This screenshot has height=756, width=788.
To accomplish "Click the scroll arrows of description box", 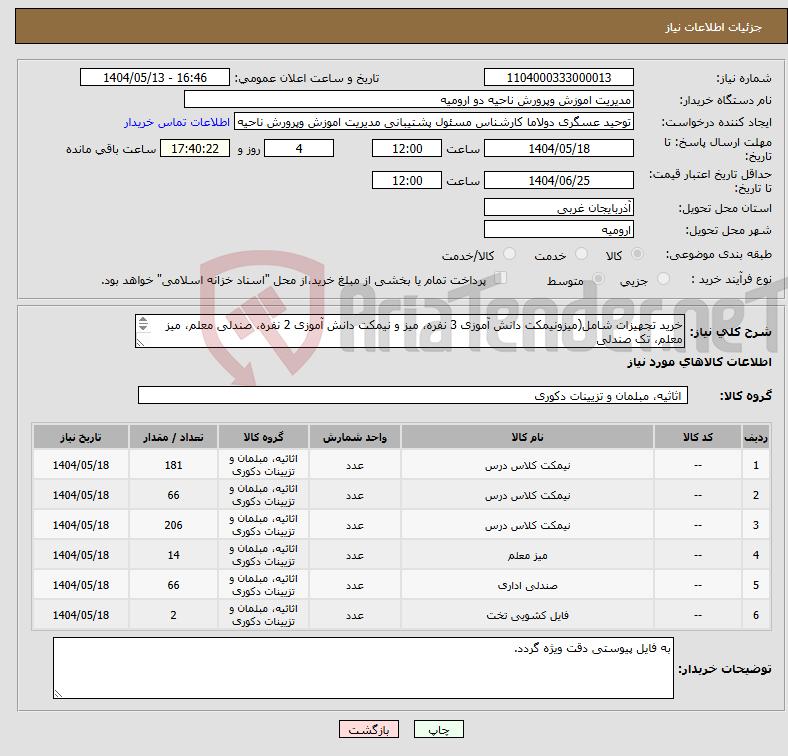I will click(x=143, y=323).
